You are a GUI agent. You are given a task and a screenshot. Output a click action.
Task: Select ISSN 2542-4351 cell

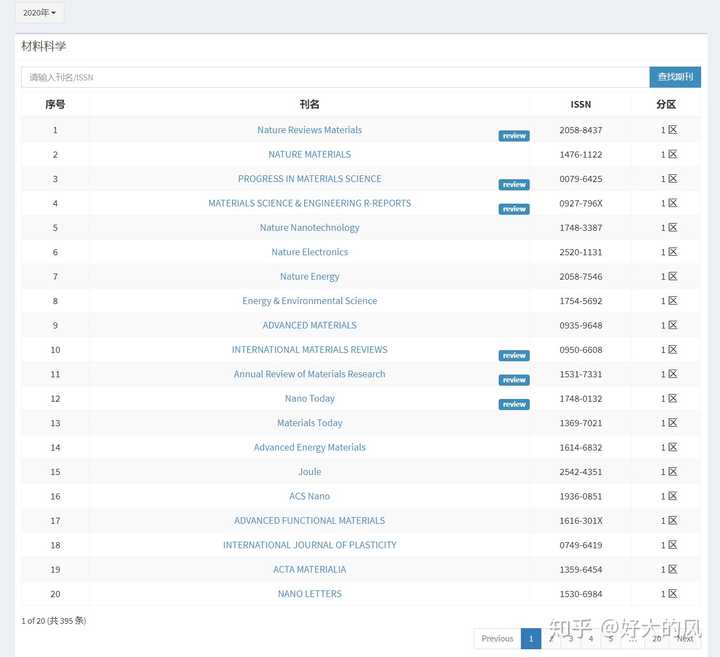click(580, 472)
